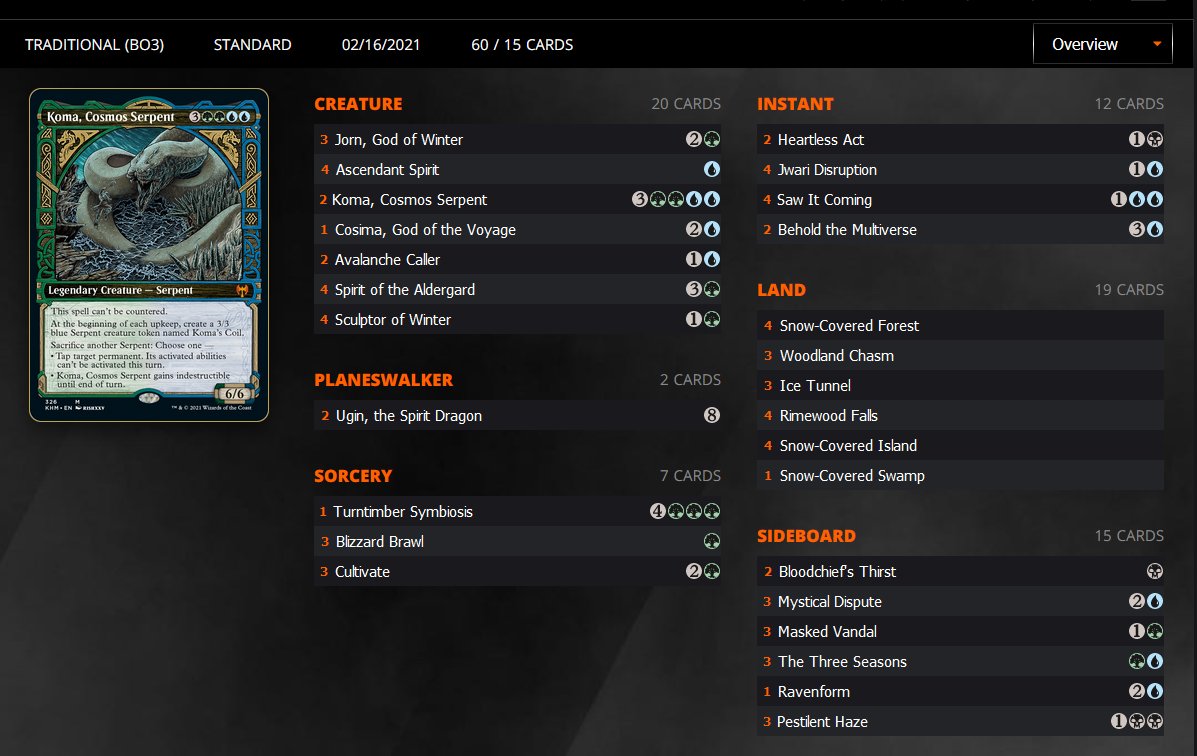This screenshot has height=756, width=1197.
Task: Open the Overview dropdown
Action: tap(1102, 44)
